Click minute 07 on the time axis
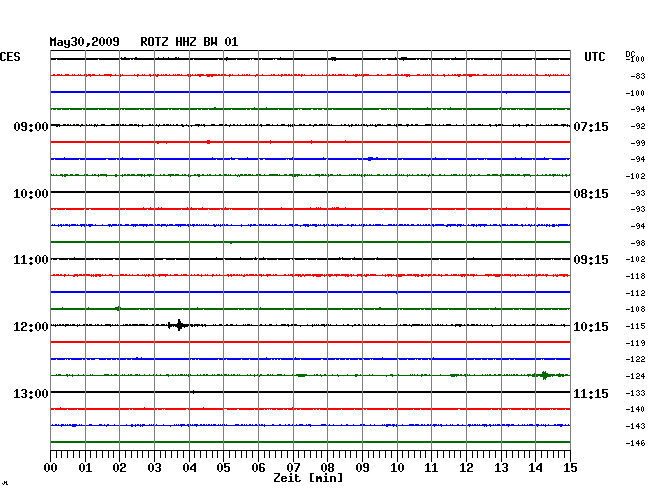 293,468
